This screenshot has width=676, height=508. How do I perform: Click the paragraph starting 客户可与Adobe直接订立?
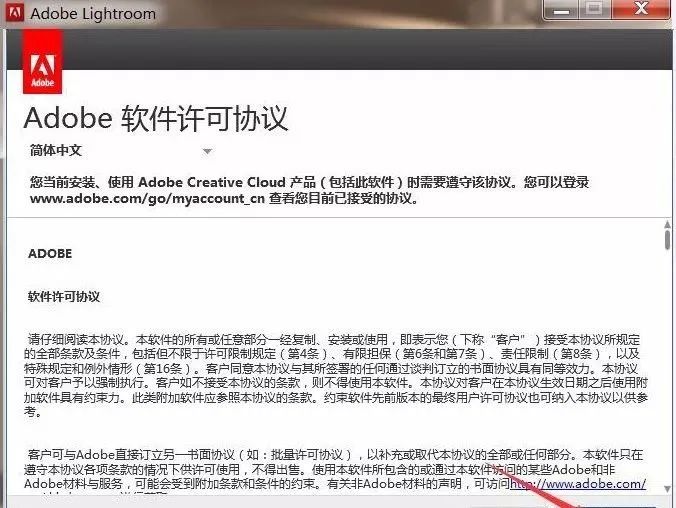(x=335, y=472)
